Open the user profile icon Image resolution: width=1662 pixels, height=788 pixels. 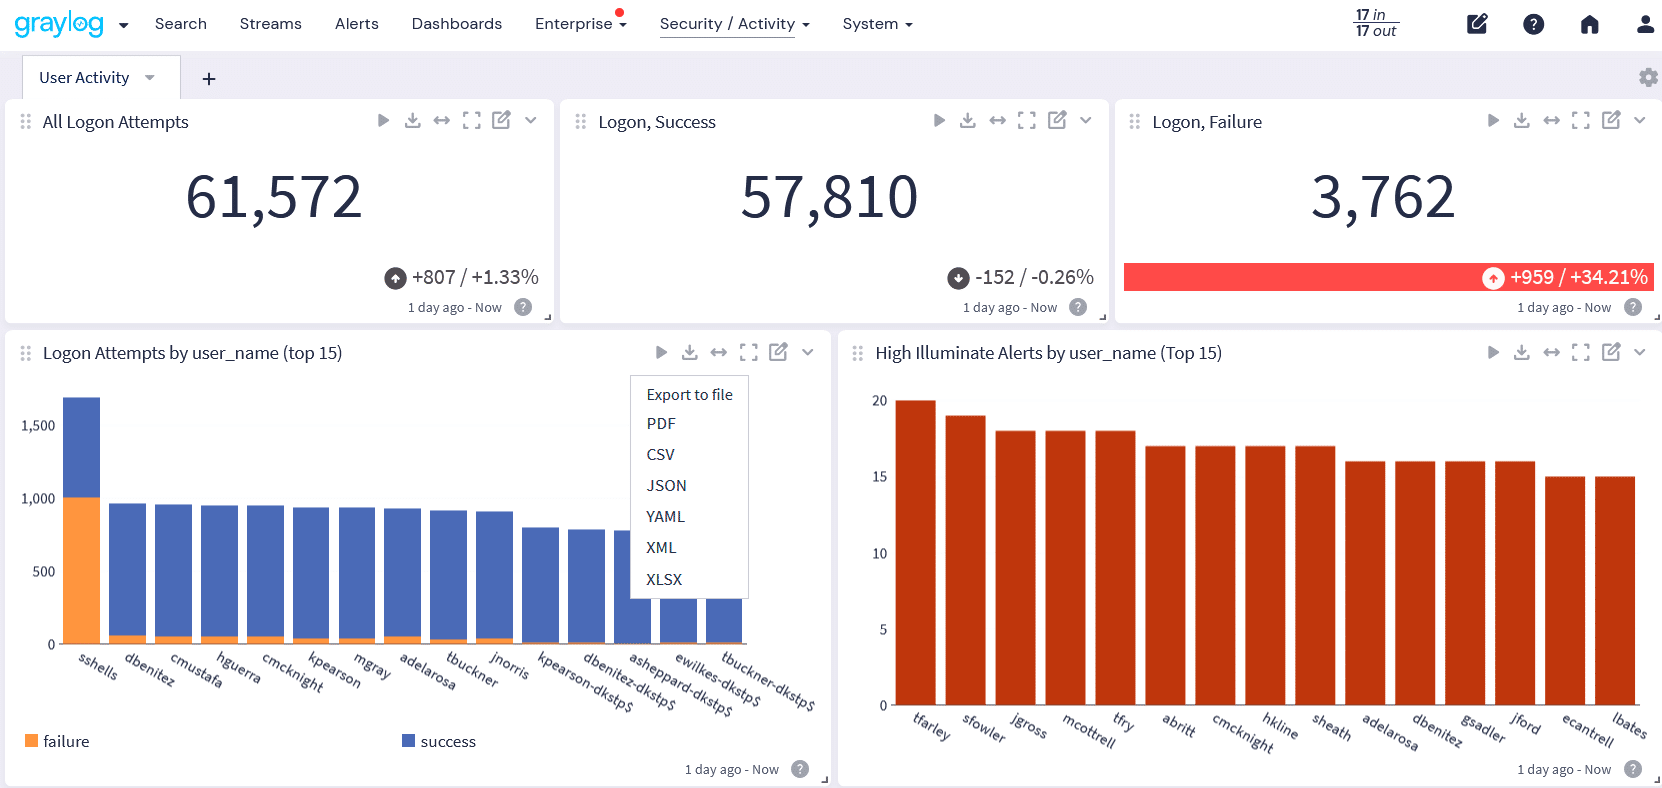tap(1645, 24)
